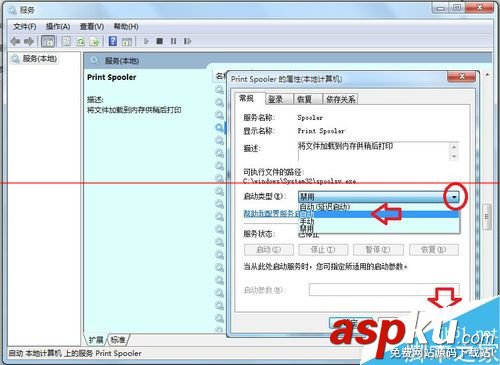The width and height of the screenshot is (500, 365).
Task: Click the 暂停(P) service button
Action: click(x=378, y=250)
